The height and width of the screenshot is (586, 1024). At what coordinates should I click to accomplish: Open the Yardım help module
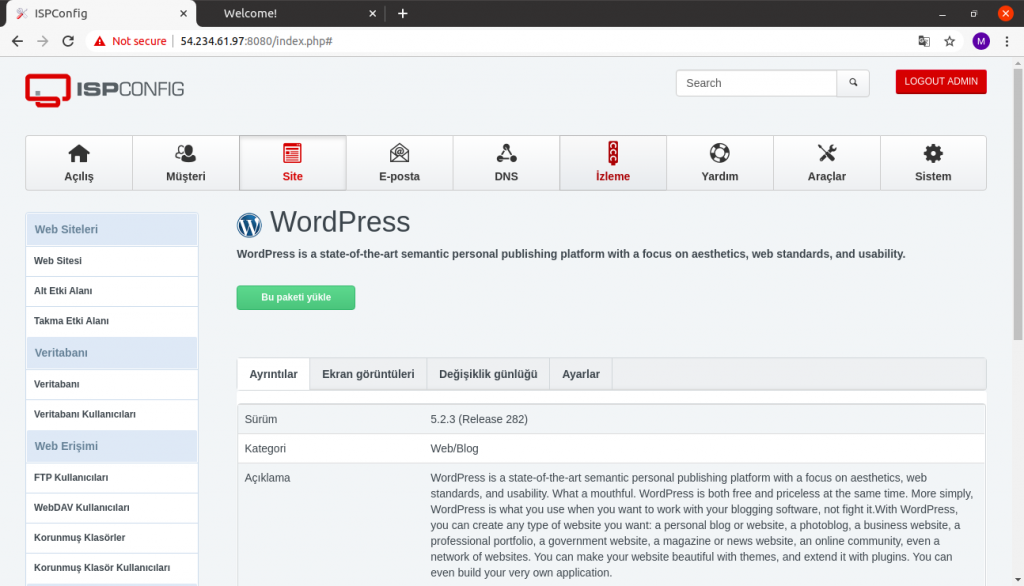coord(720,163)
